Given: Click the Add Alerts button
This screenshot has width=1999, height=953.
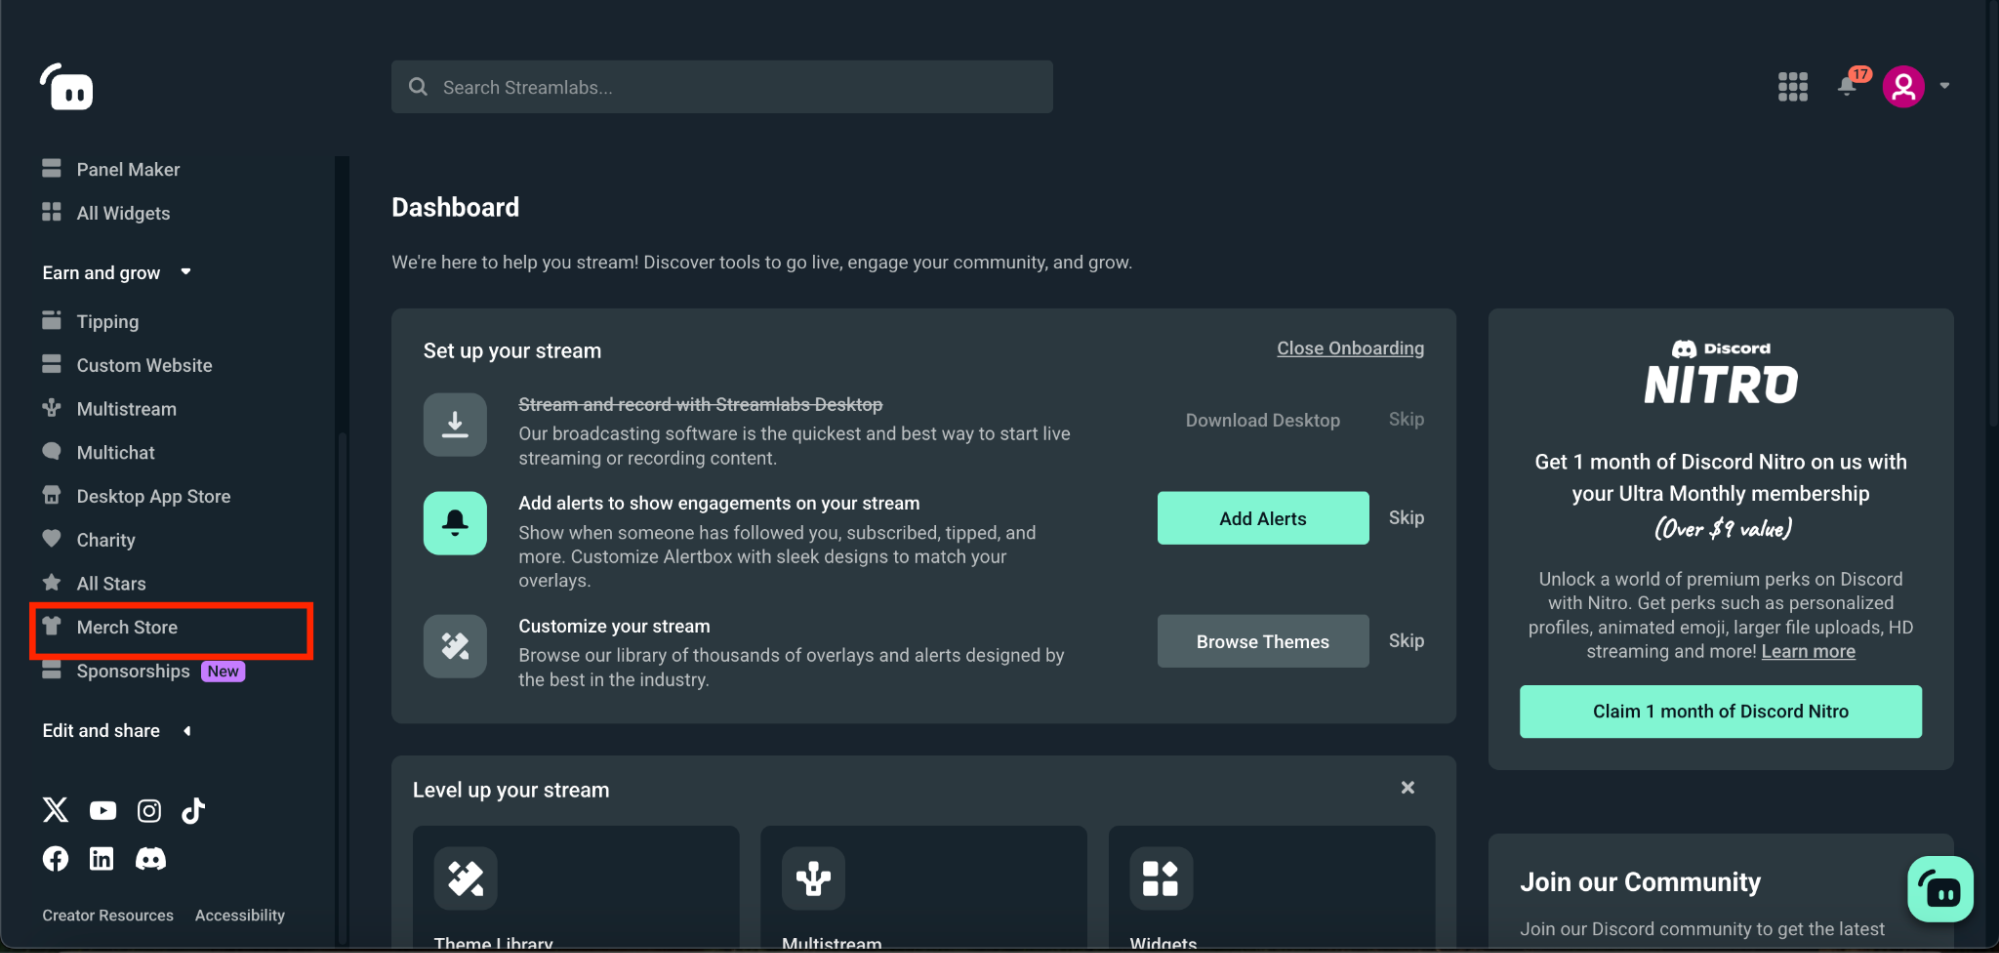Looking at the screenshot, I should [x=1262, y=518].
